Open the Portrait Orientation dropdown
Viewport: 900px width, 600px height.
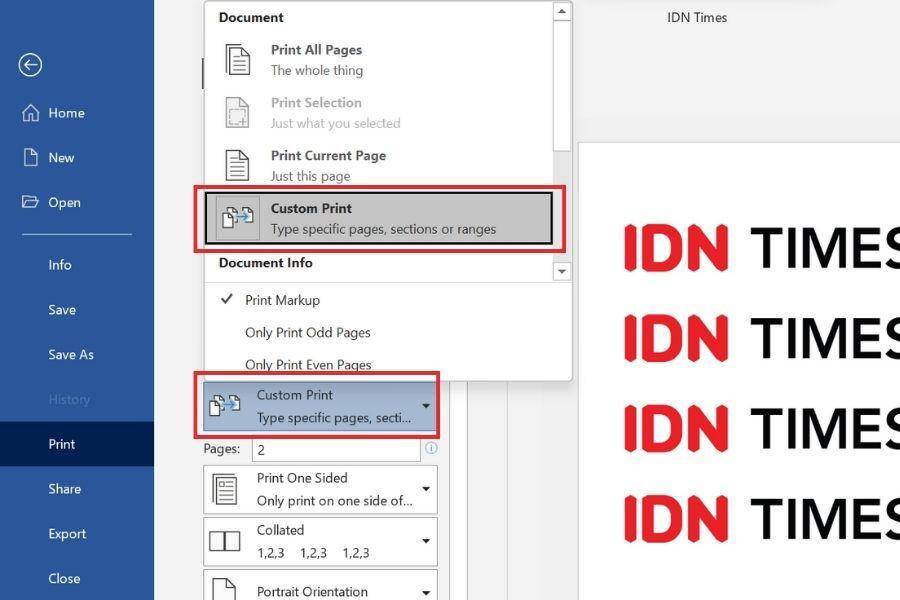click(x=320, y=586)
